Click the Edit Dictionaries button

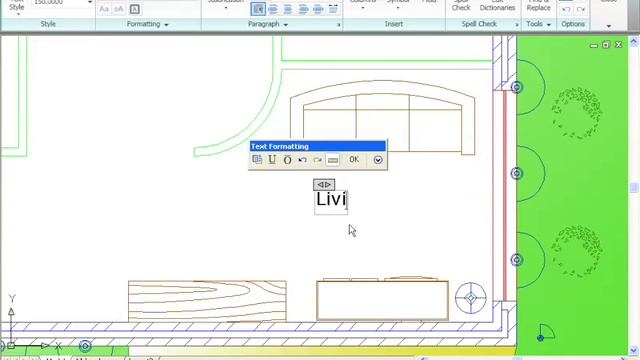[497, 6]
